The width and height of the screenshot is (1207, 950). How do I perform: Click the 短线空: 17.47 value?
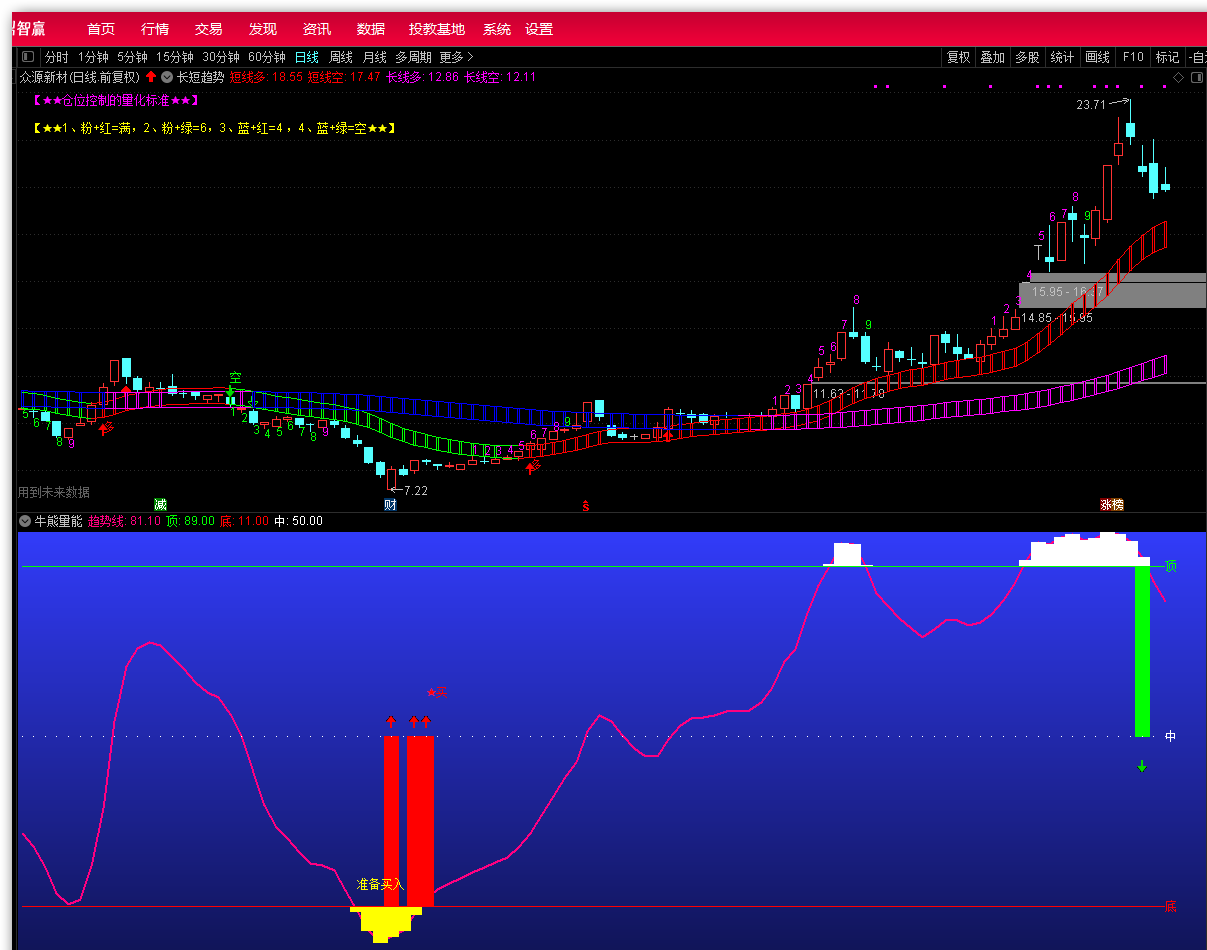(344, 77)
